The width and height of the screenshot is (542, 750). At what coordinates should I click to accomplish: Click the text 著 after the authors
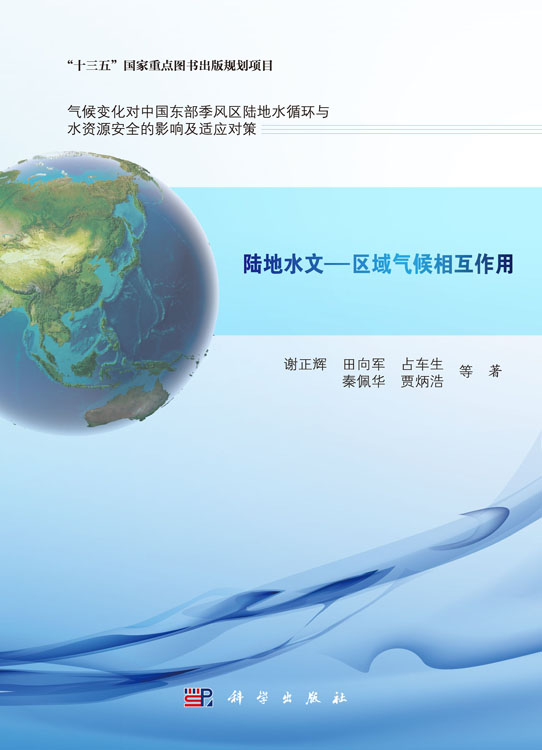(x=495, y=372)
